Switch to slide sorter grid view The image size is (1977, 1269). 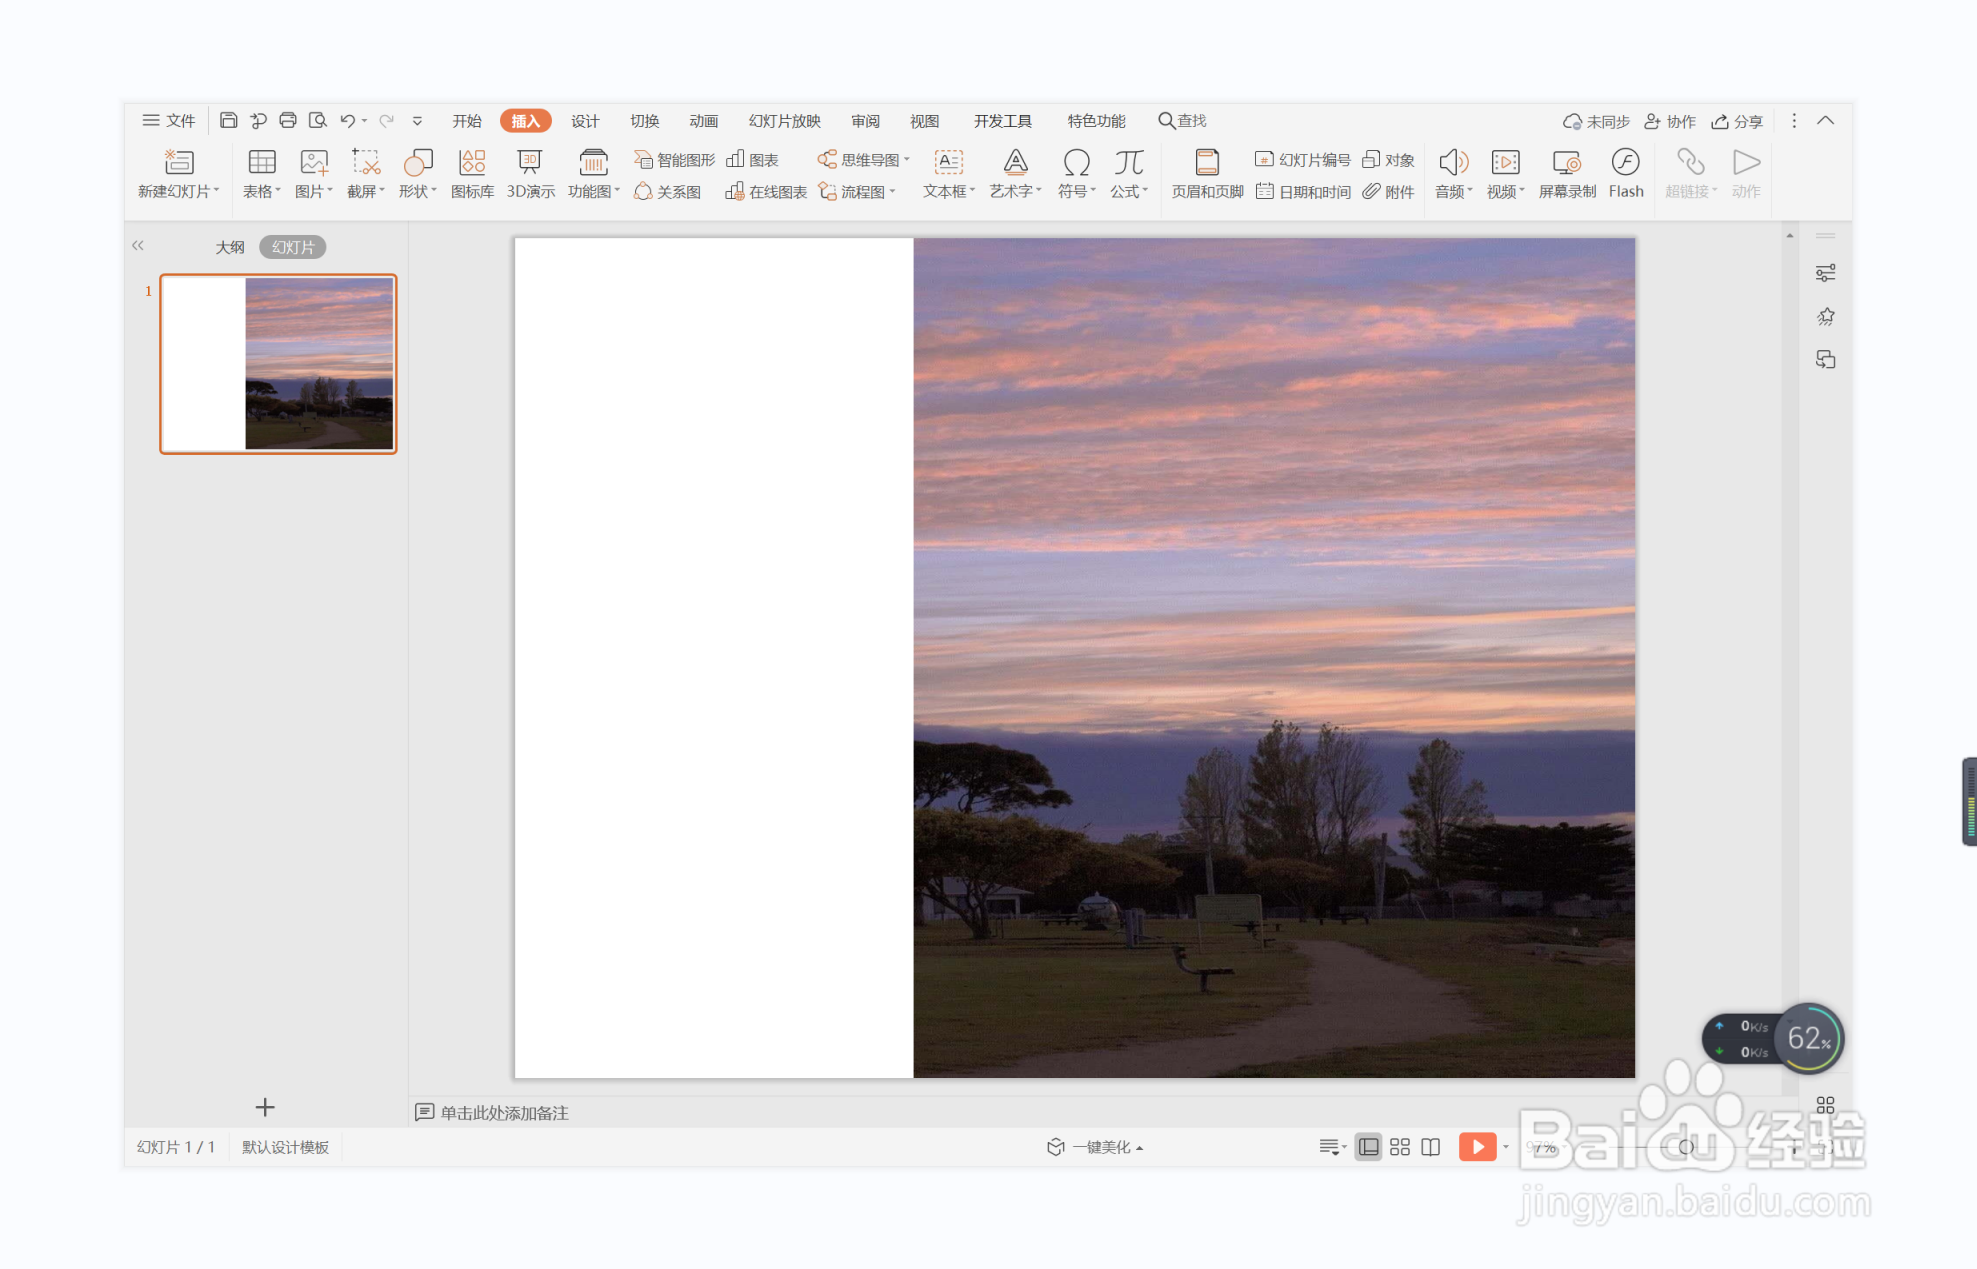click(x=1399, y=1147)
